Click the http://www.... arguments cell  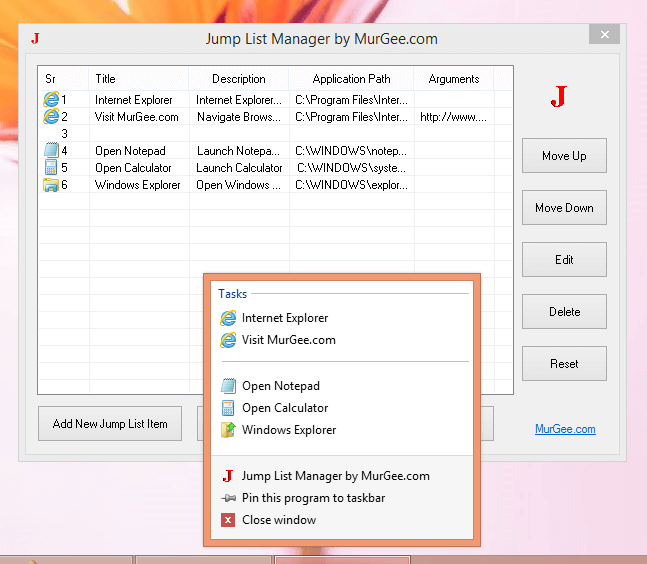453,117
